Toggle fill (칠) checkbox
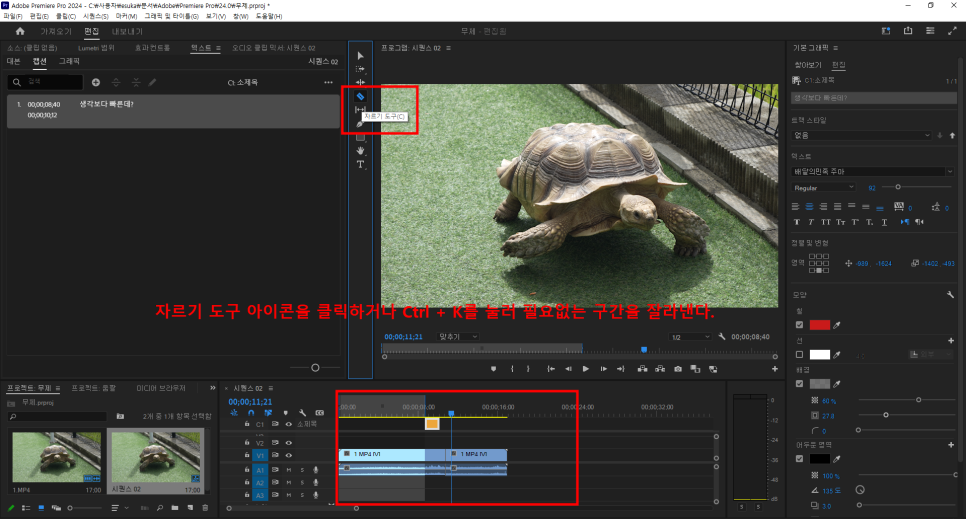This screenshot has width=966, height=519. [799, 325]
